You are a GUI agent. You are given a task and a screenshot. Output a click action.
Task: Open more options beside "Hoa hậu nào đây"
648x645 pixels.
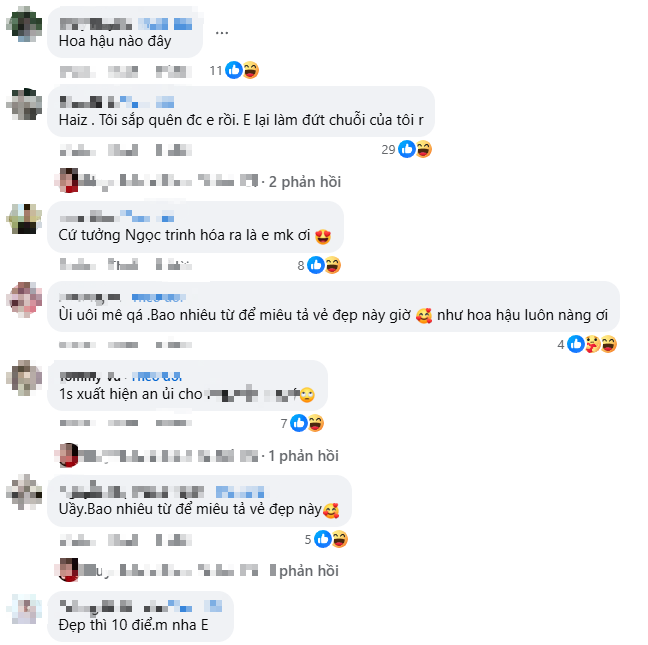(x=222, y=32)
